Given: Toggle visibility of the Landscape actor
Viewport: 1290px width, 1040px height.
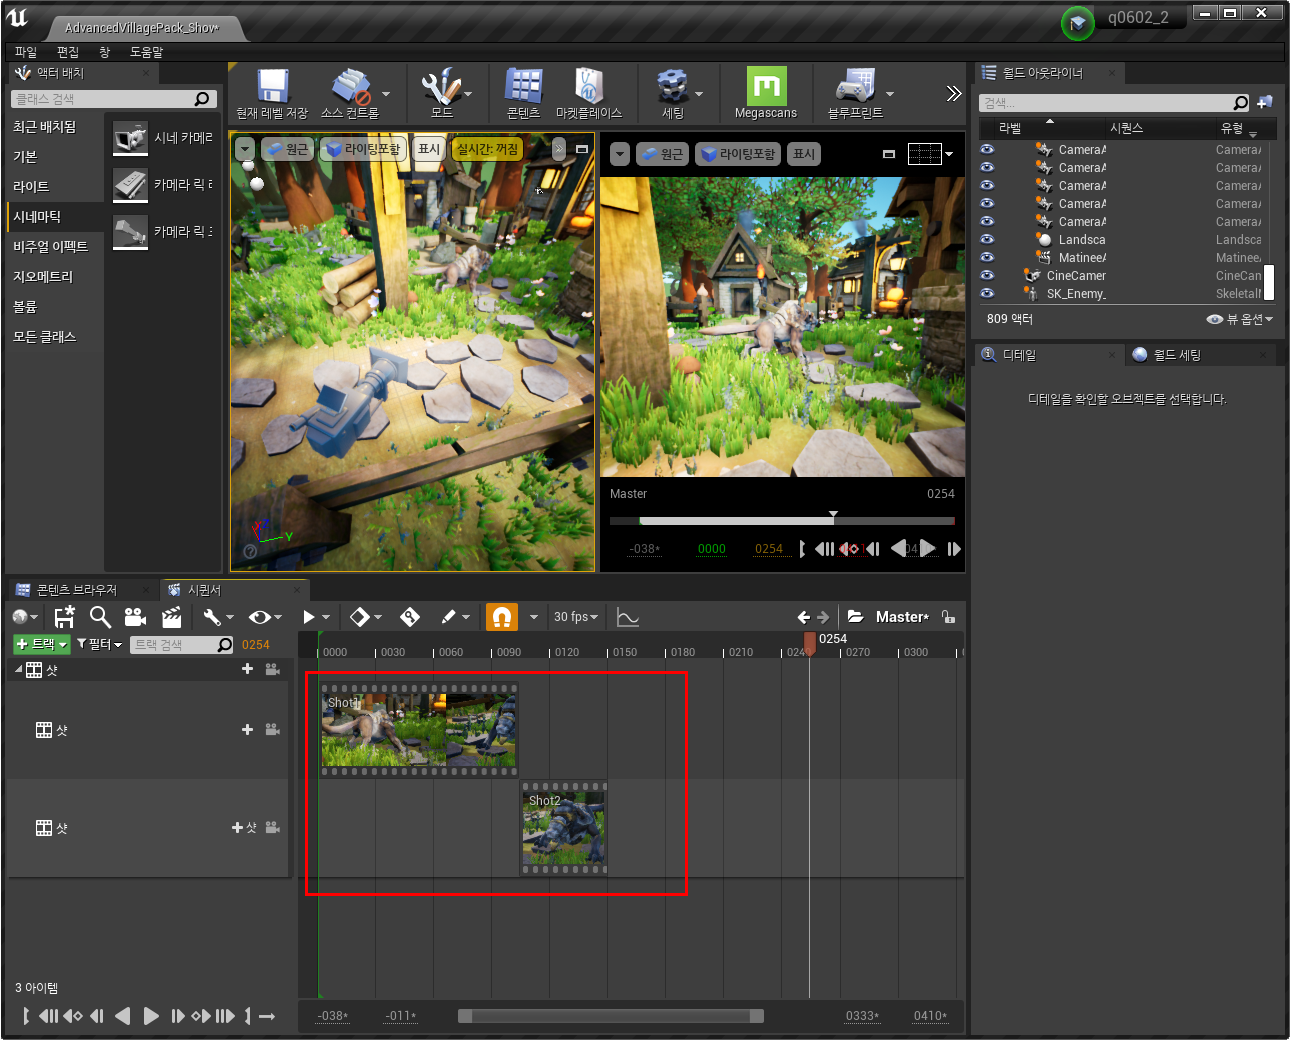Looking at the screenshot, I should coord(987,240).
